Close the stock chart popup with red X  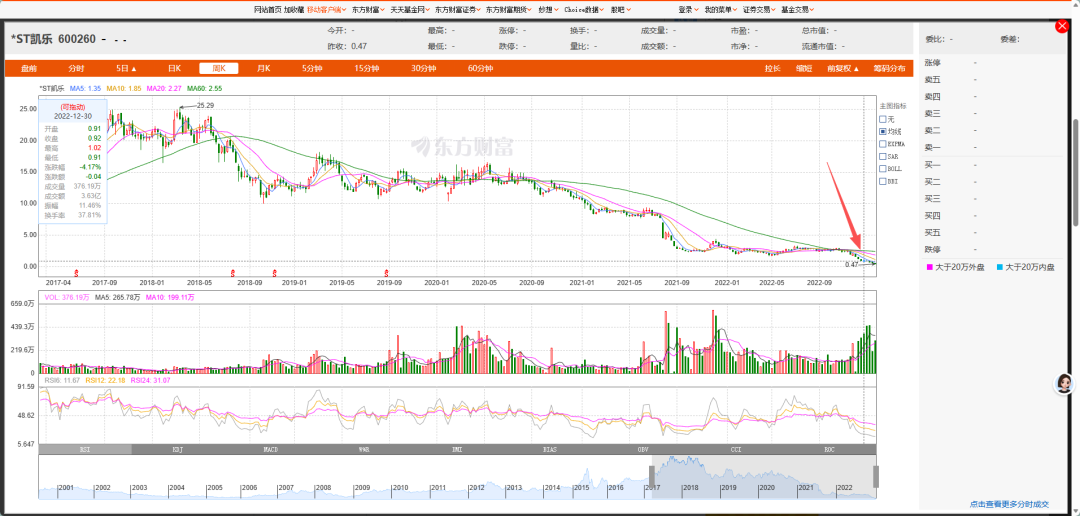click(x=1061, y=26)
